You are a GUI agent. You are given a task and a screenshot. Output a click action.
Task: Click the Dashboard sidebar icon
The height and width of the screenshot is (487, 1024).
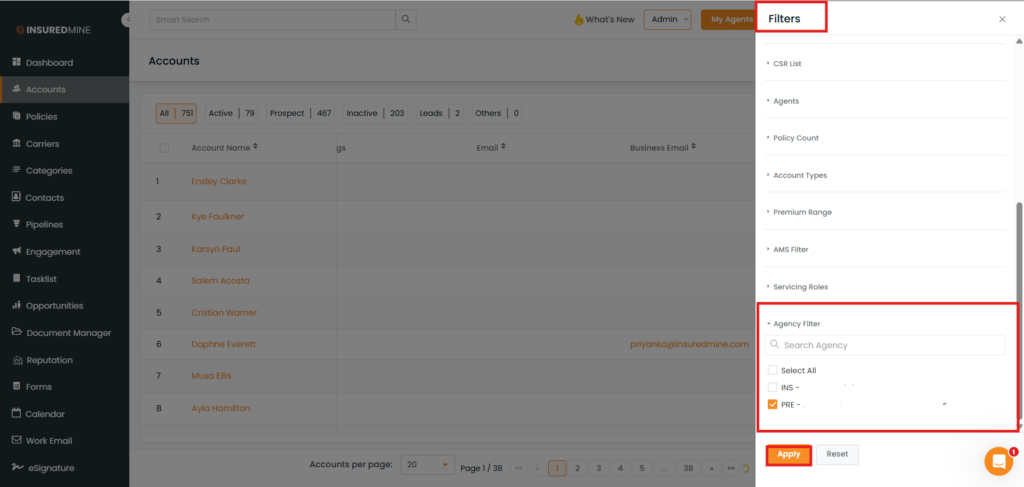pyautogui.click(x=16, y=62)
